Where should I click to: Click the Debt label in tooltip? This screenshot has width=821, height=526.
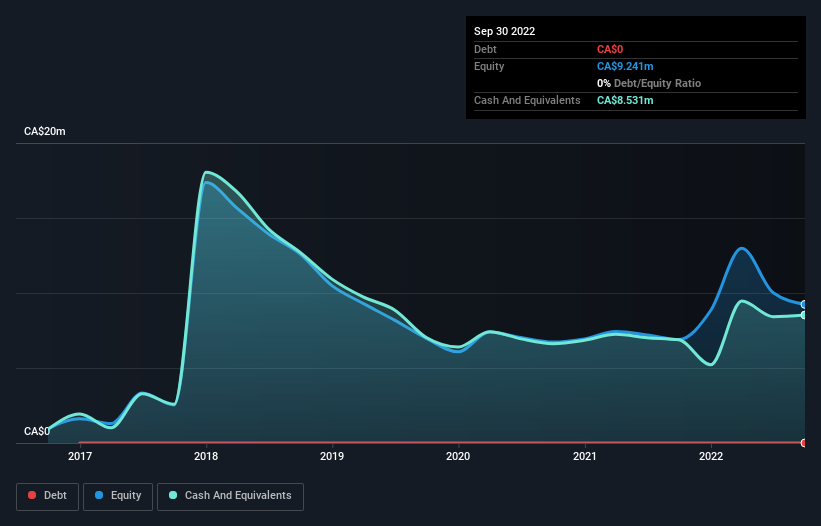(x=485, y=49)
